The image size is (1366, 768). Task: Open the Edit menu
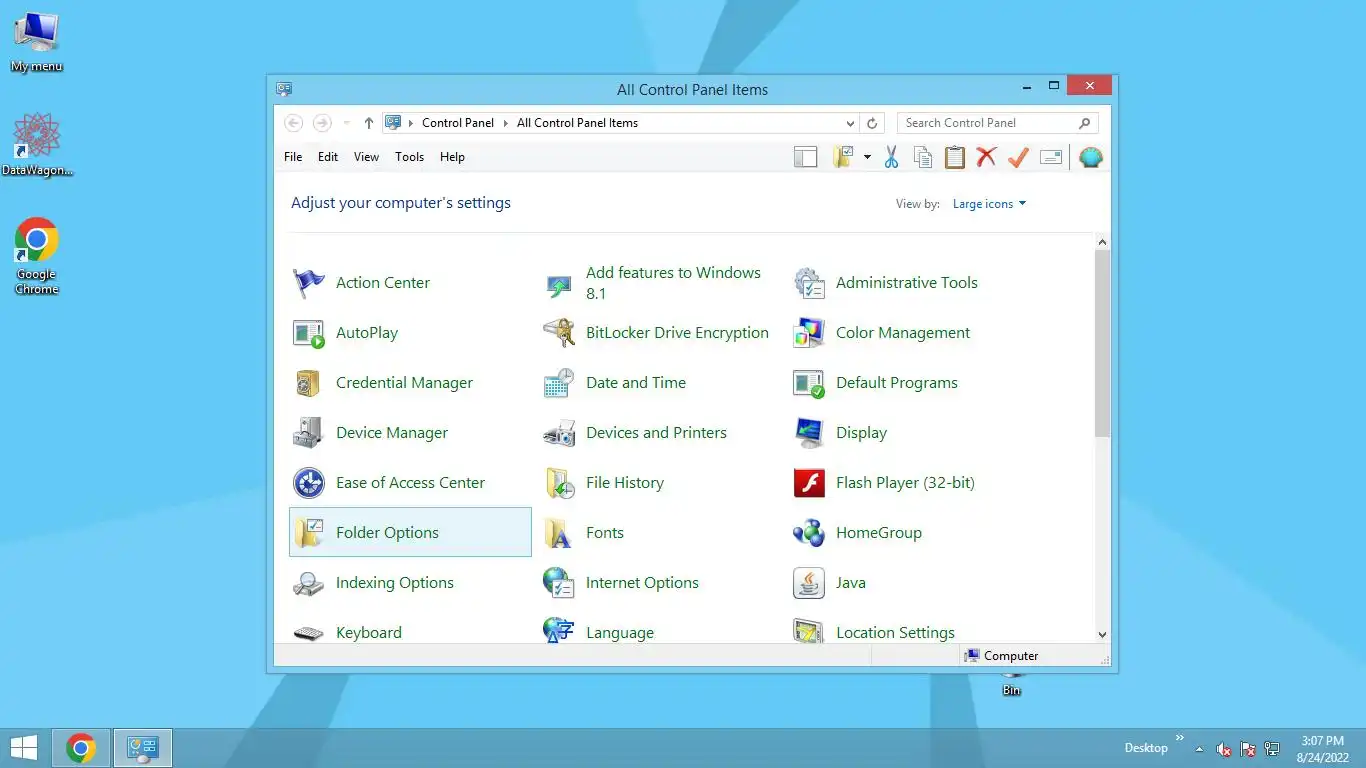328,157
